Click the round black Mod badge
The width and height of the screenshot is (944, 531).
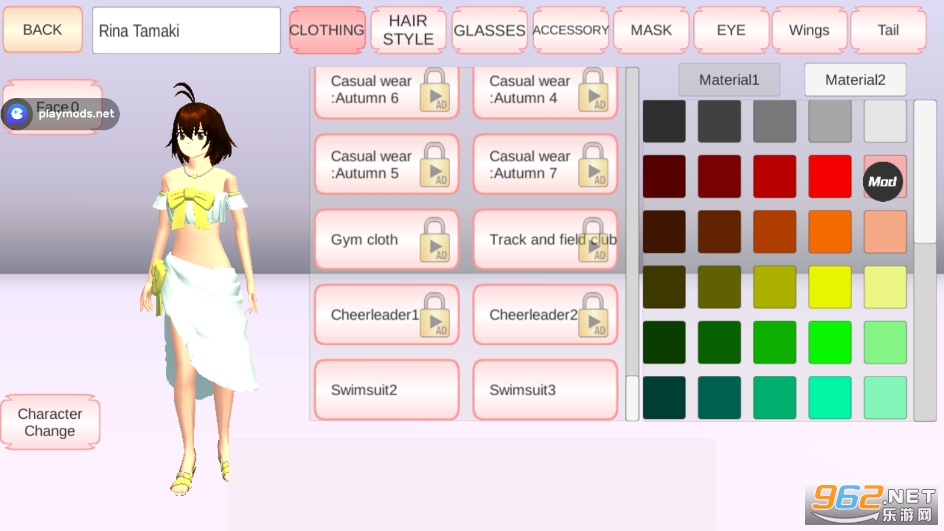coord(883,181)
